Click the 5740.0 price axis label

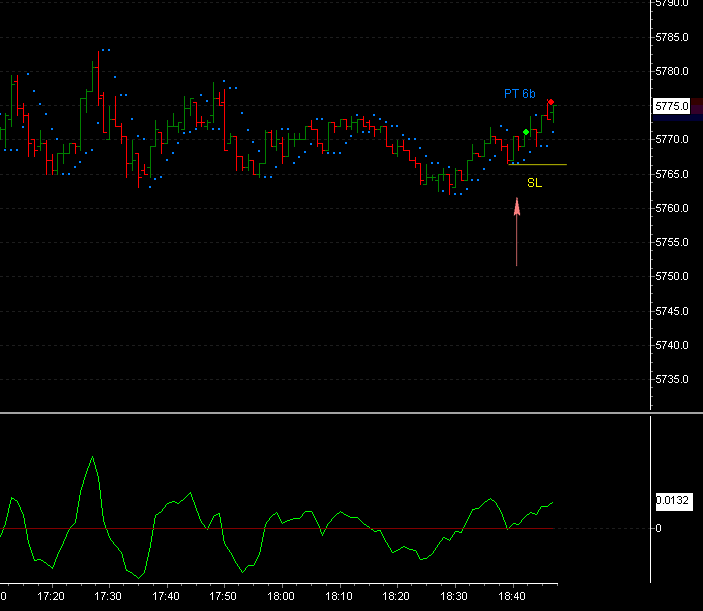point(672,345)
